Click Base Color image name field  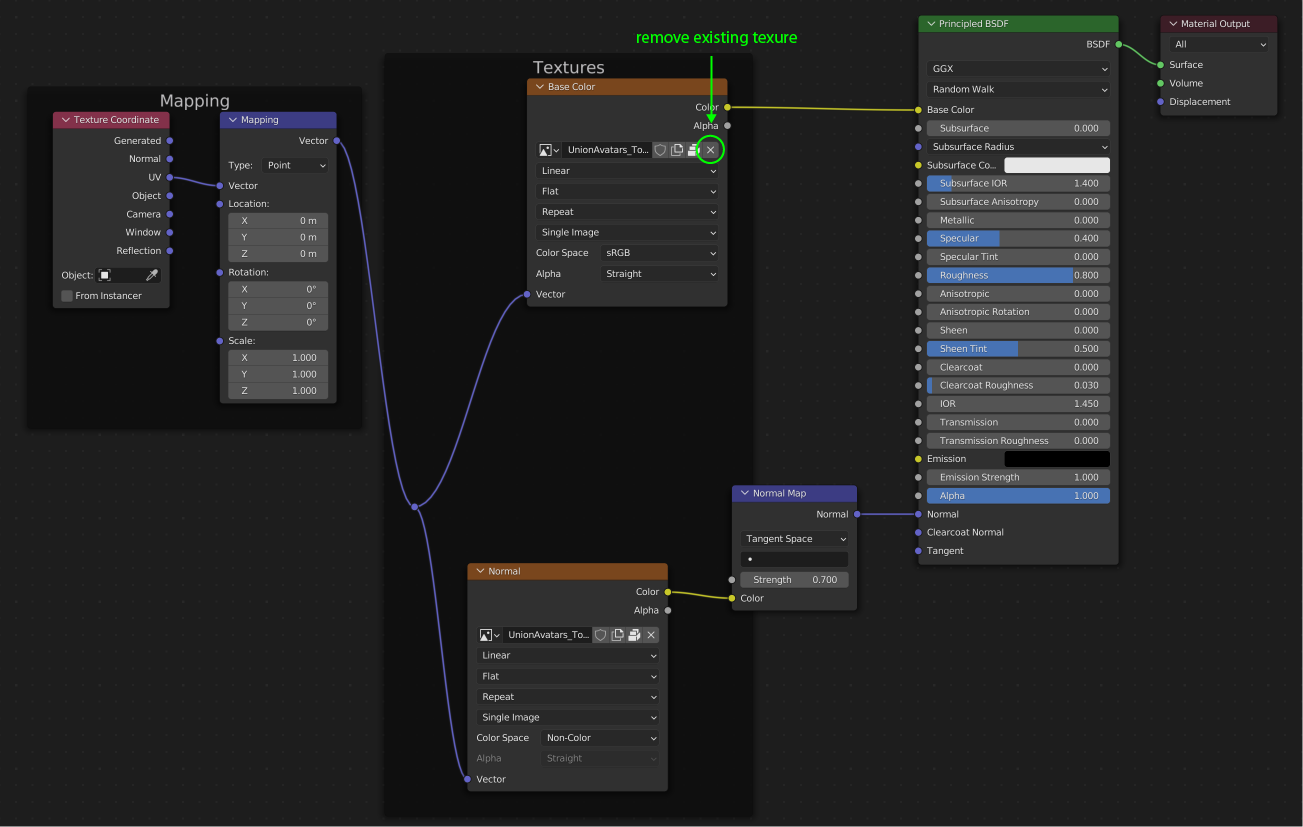[607, 150]
